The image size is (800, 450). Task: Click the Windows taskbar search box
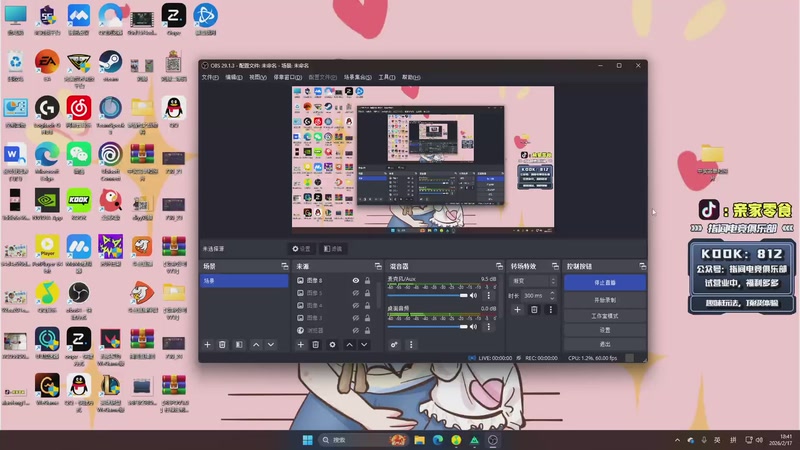pos(362,440)
